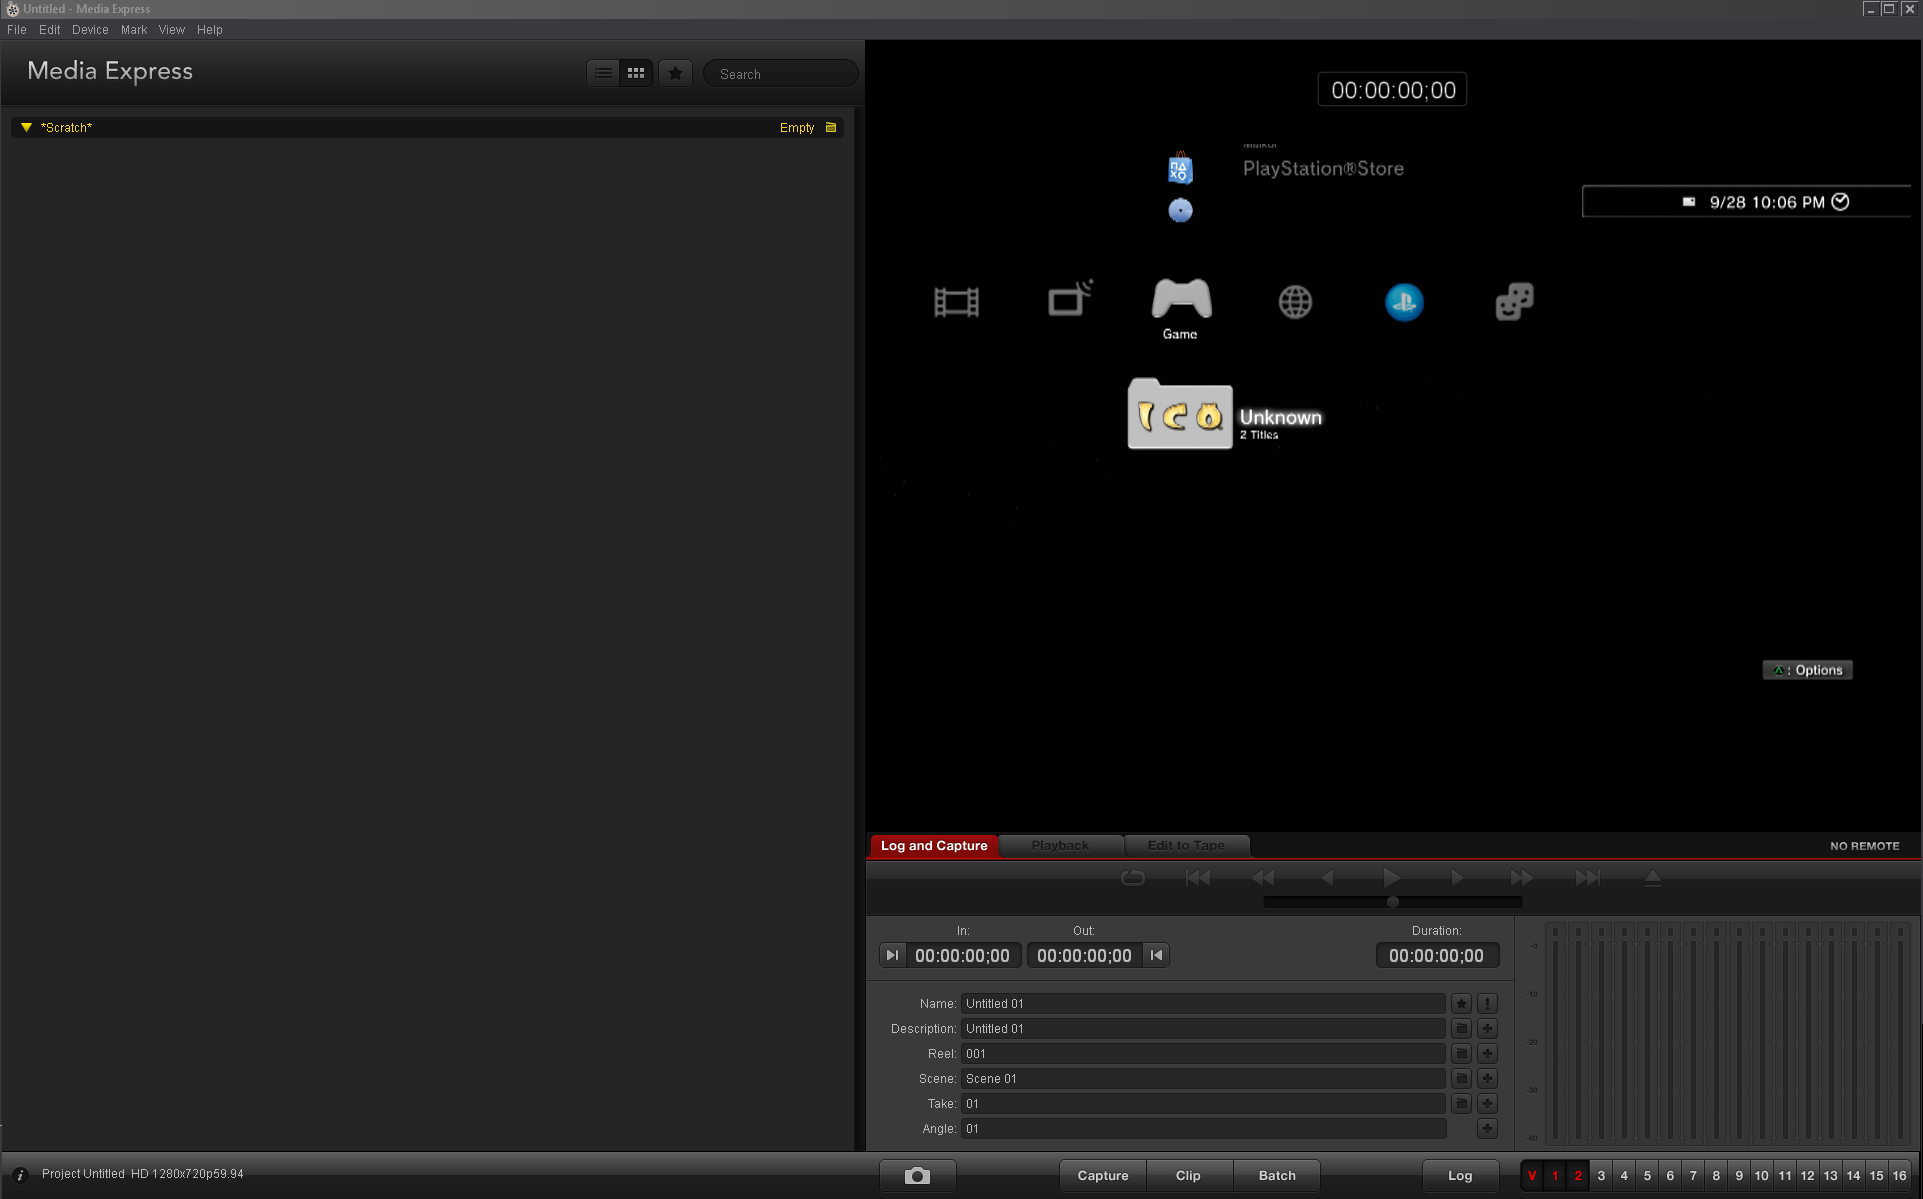
Task: Switch to the Playback tab
Action: (x=1060, y=846)
